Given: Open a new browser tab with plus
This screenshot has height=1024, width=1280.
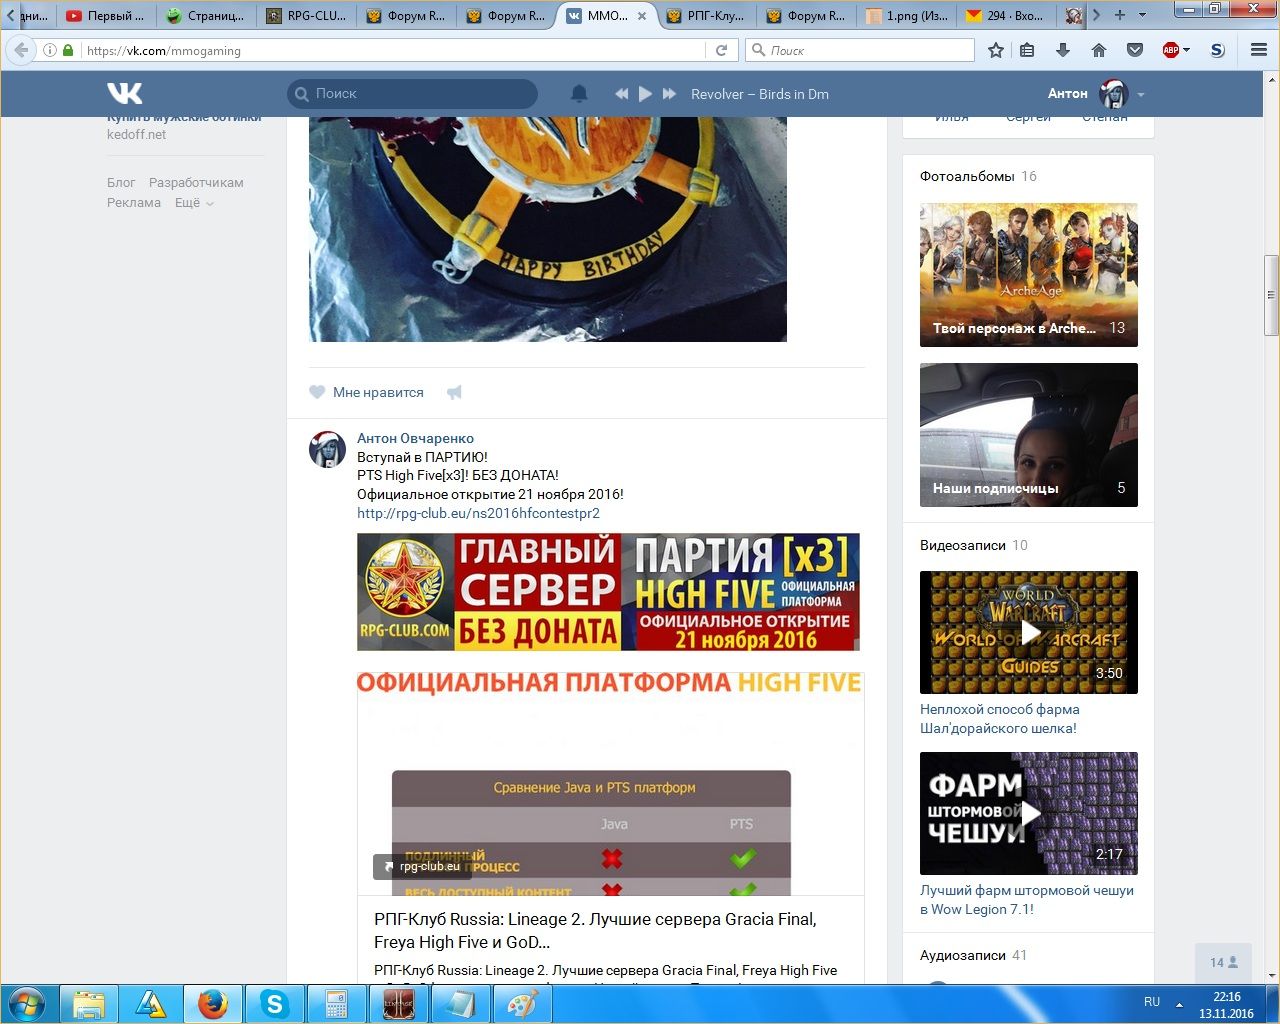Looking at the screenshot, I should [1120, 15].
